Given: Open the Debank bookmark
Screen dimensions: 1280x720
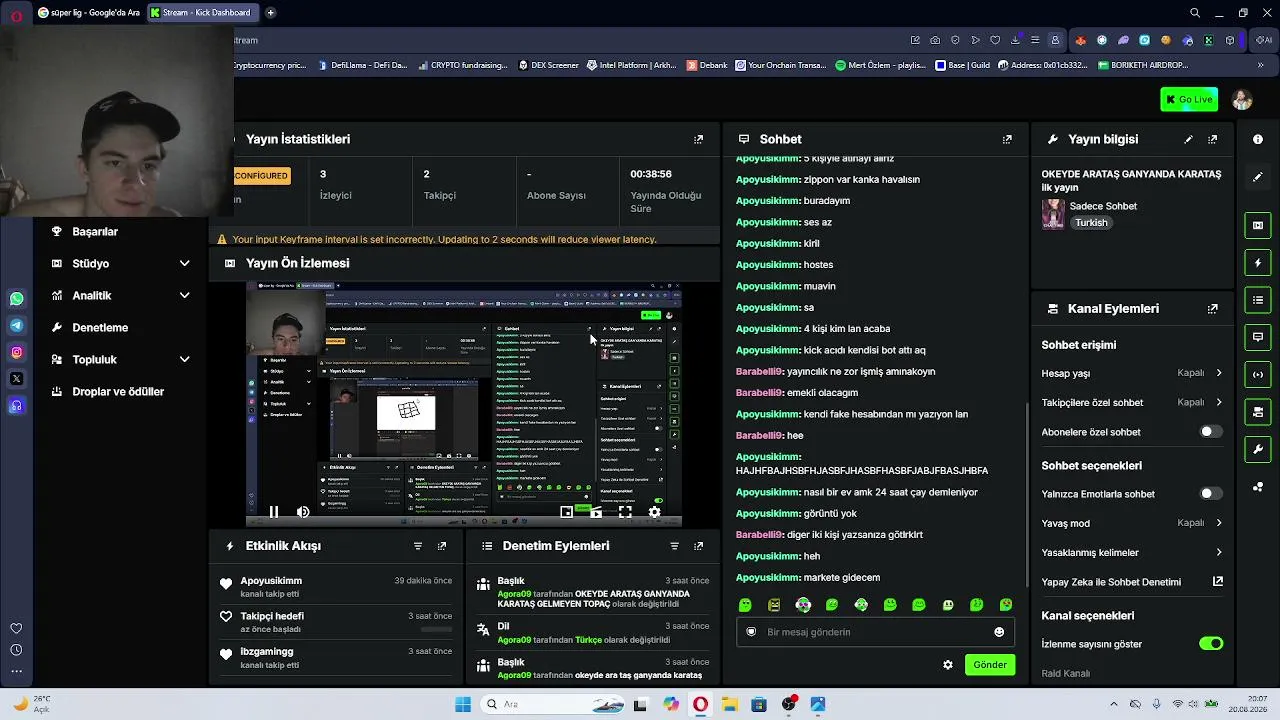Looking at the screenshot, I should tap(707, 65).
